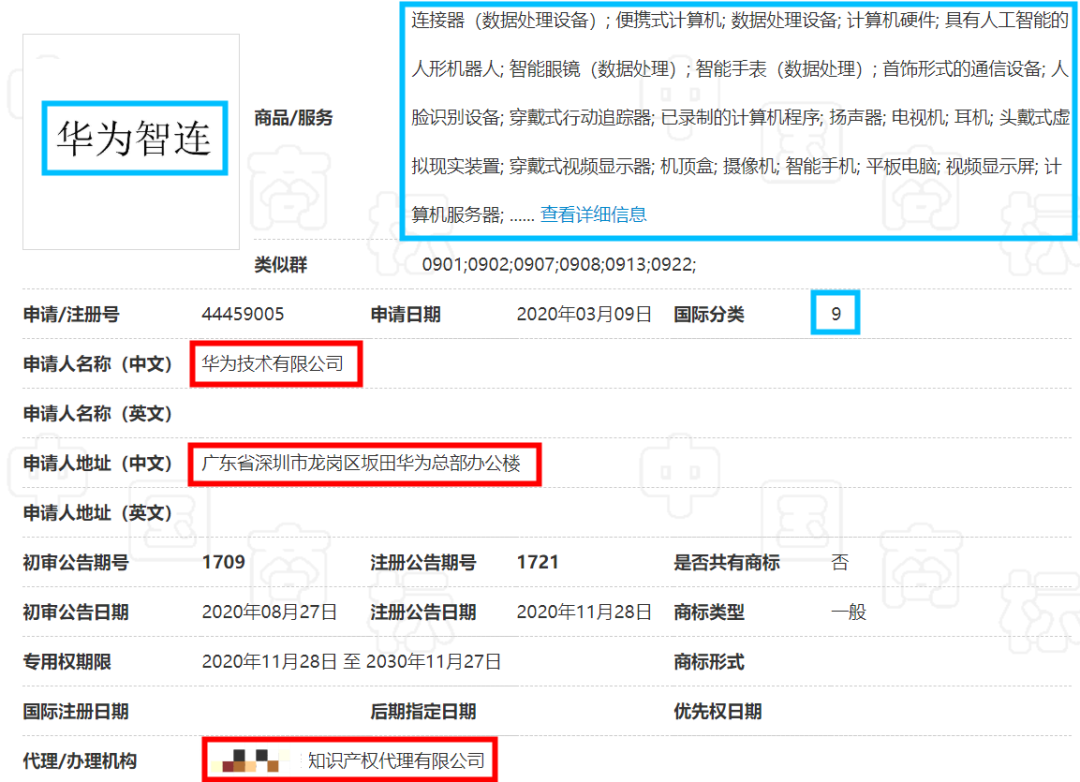Click the 专用权期限 label
Image resolution: width=1080 pixels, height=782 pixels.
tap(67, 661)
